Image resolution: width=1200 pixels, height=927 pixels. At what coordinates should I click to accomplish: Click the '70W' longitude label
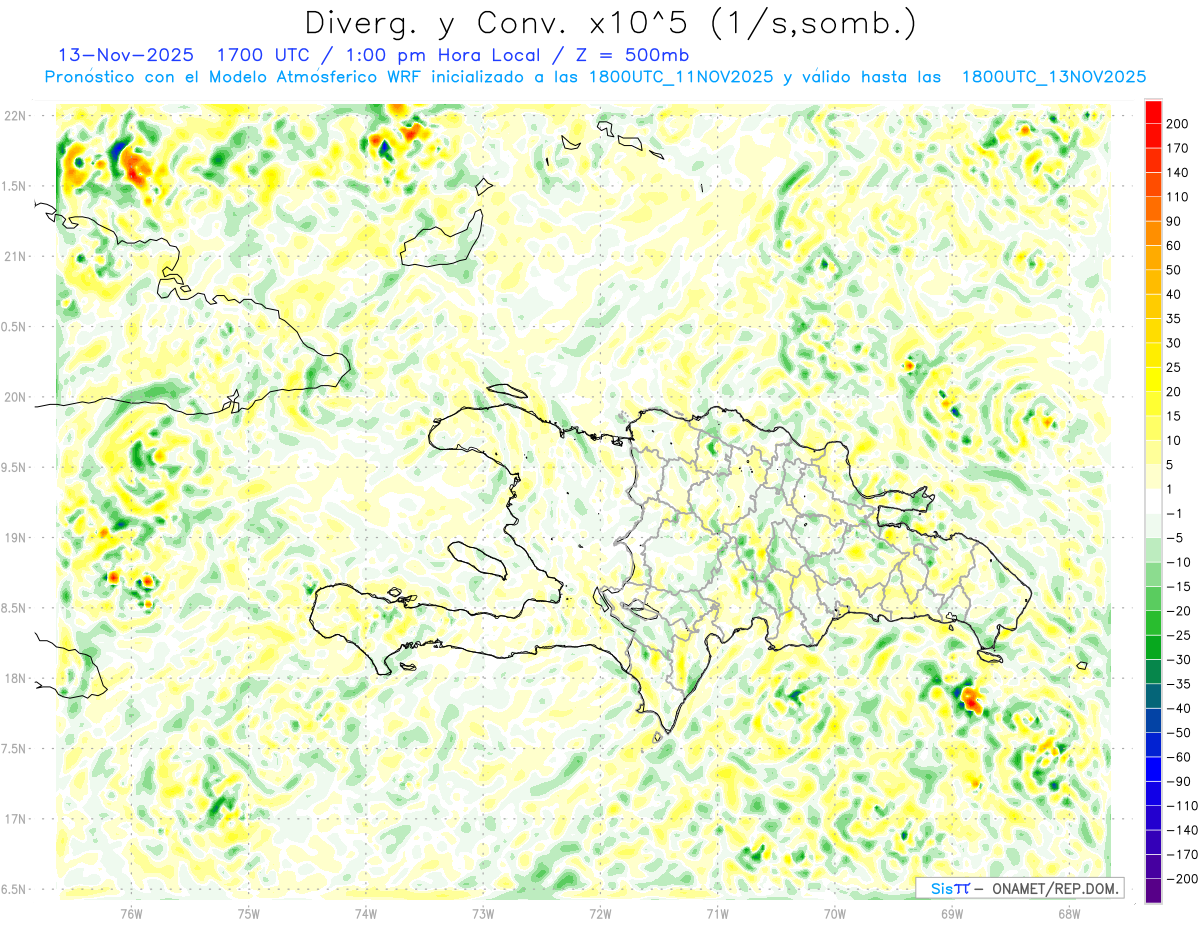pos(835,914)
